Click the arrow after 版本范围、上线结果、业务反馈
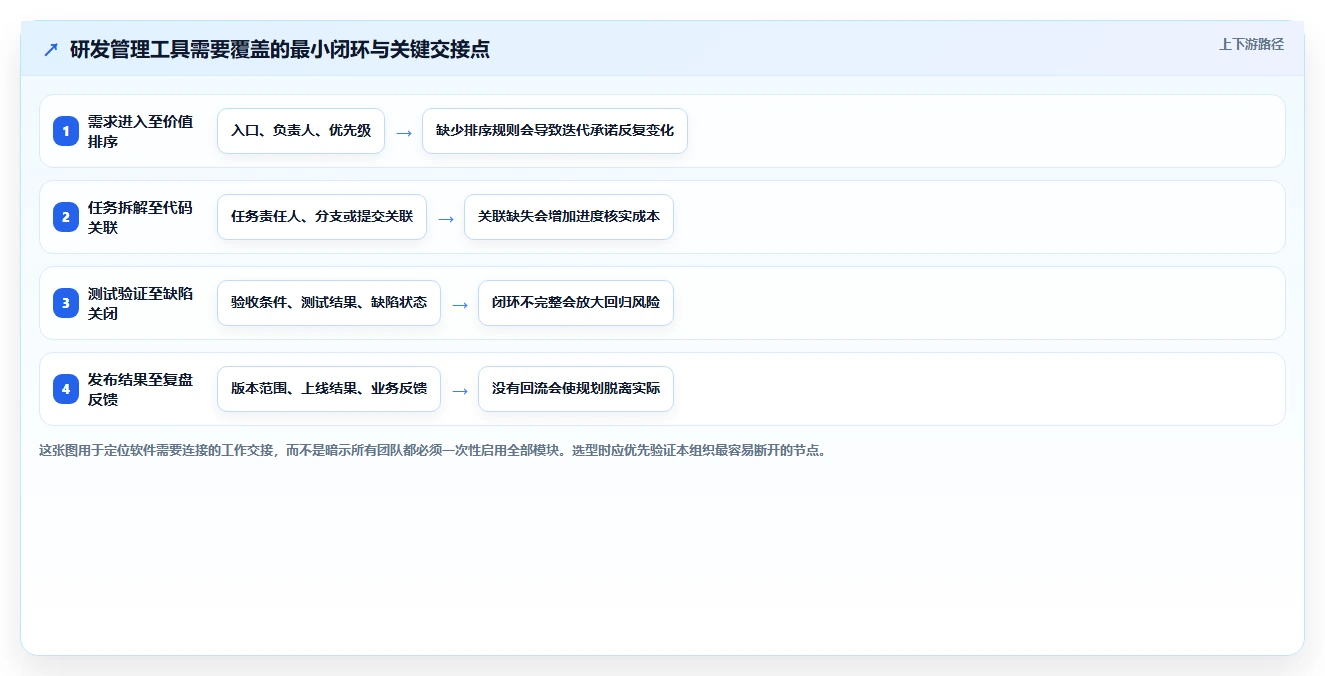Screen dimensions: 1325x676 [460, 390]
